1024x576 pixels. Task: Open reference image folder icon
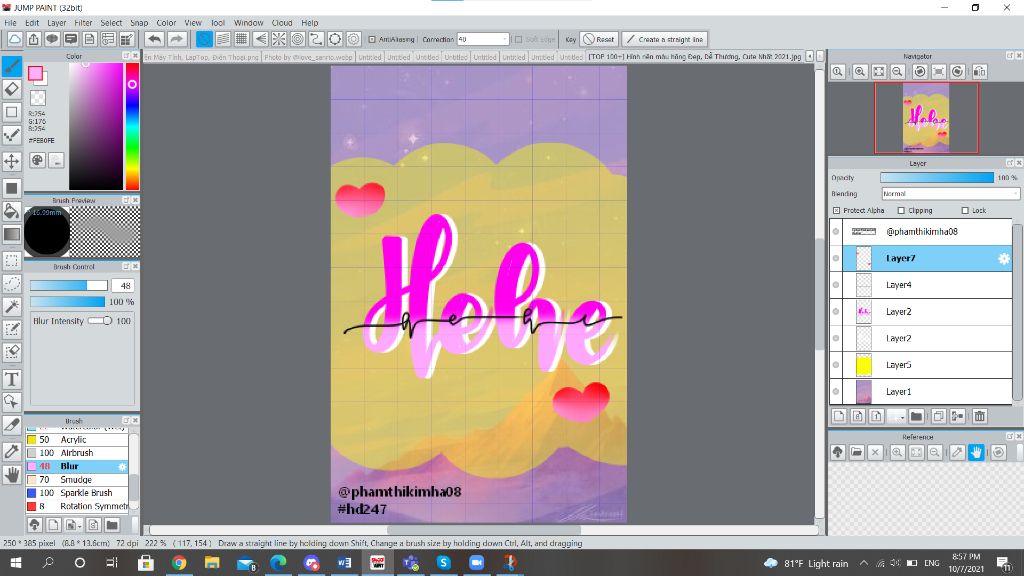pyautogui.click(x=857, y=452)
